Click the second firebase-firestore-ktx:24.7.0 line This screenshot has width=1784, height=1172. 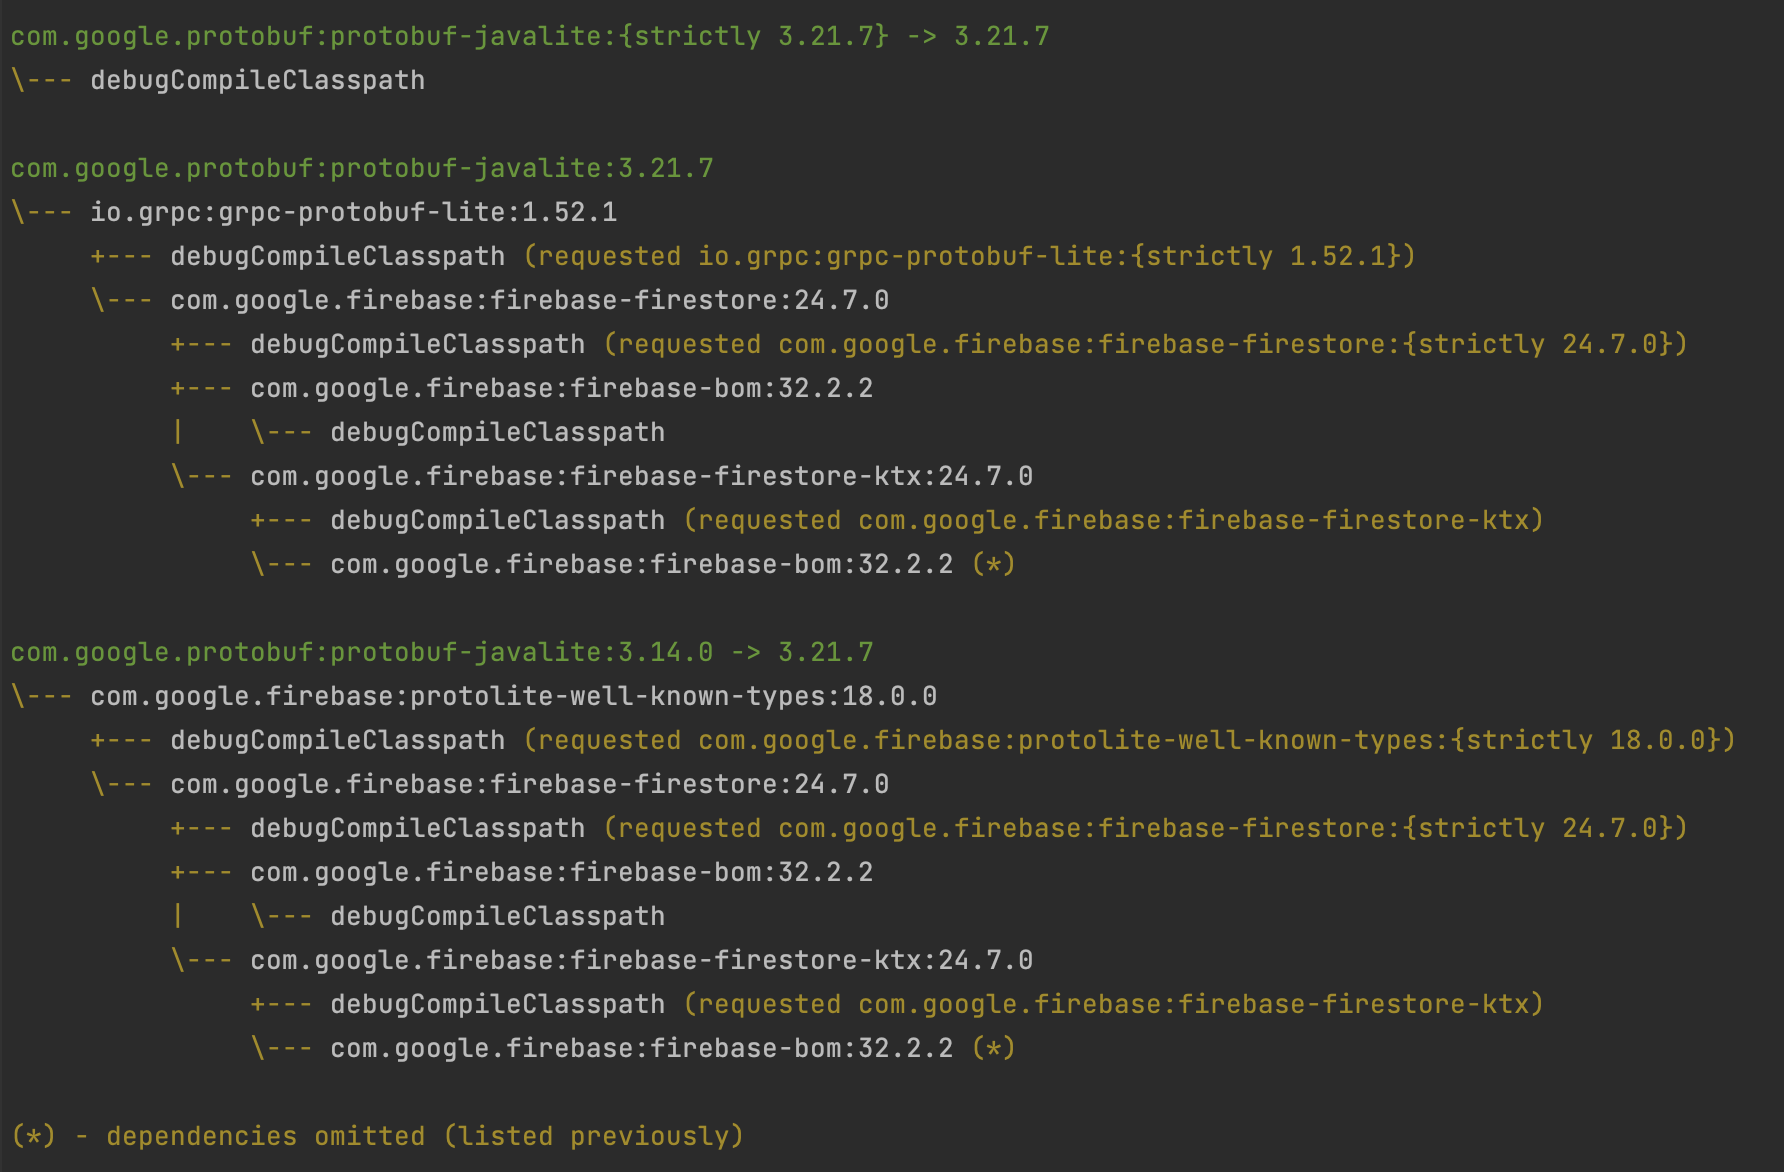point(642,960)
